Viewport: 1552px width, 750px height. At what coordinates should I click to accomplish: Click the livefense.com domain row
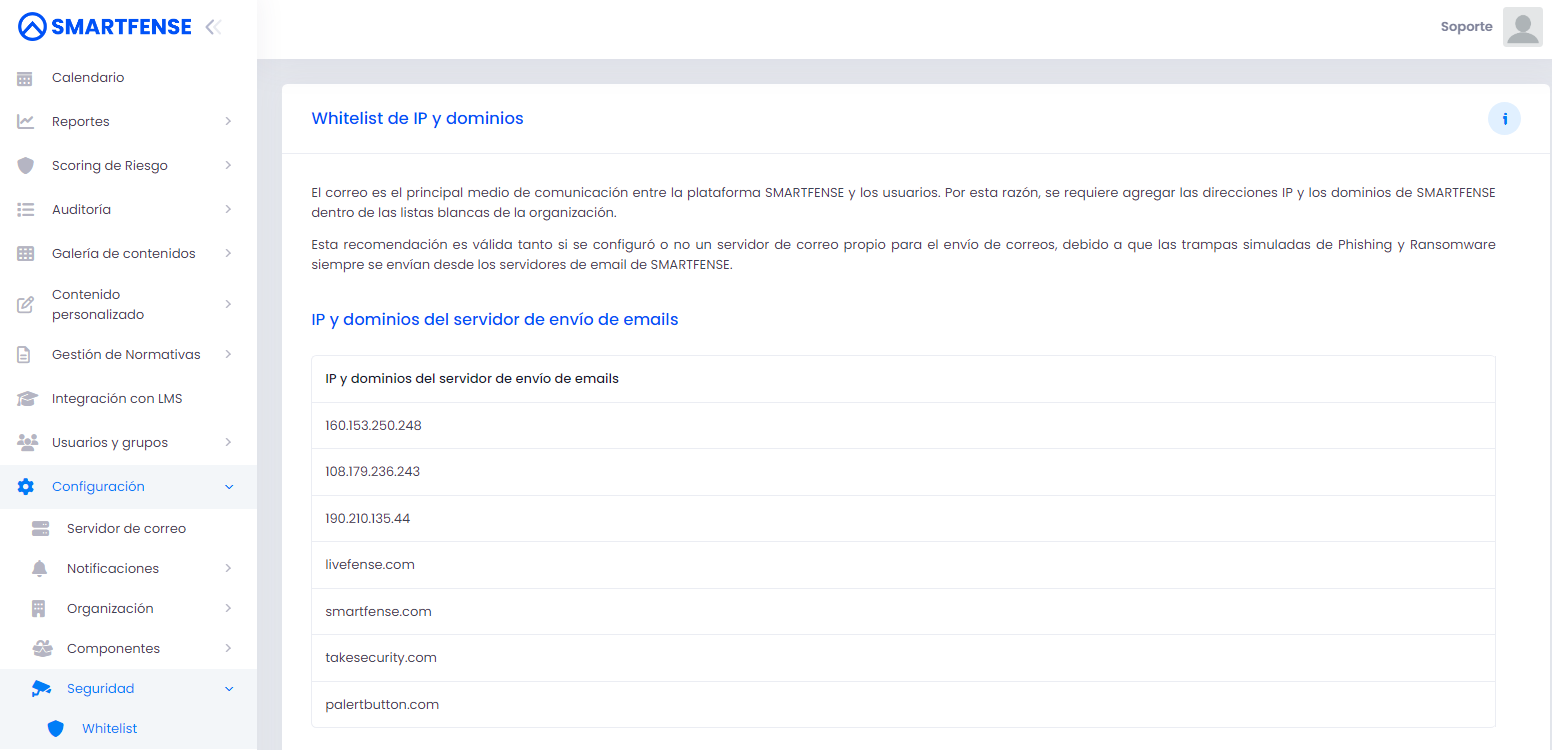pyautogui.click(x=903, y=565)
